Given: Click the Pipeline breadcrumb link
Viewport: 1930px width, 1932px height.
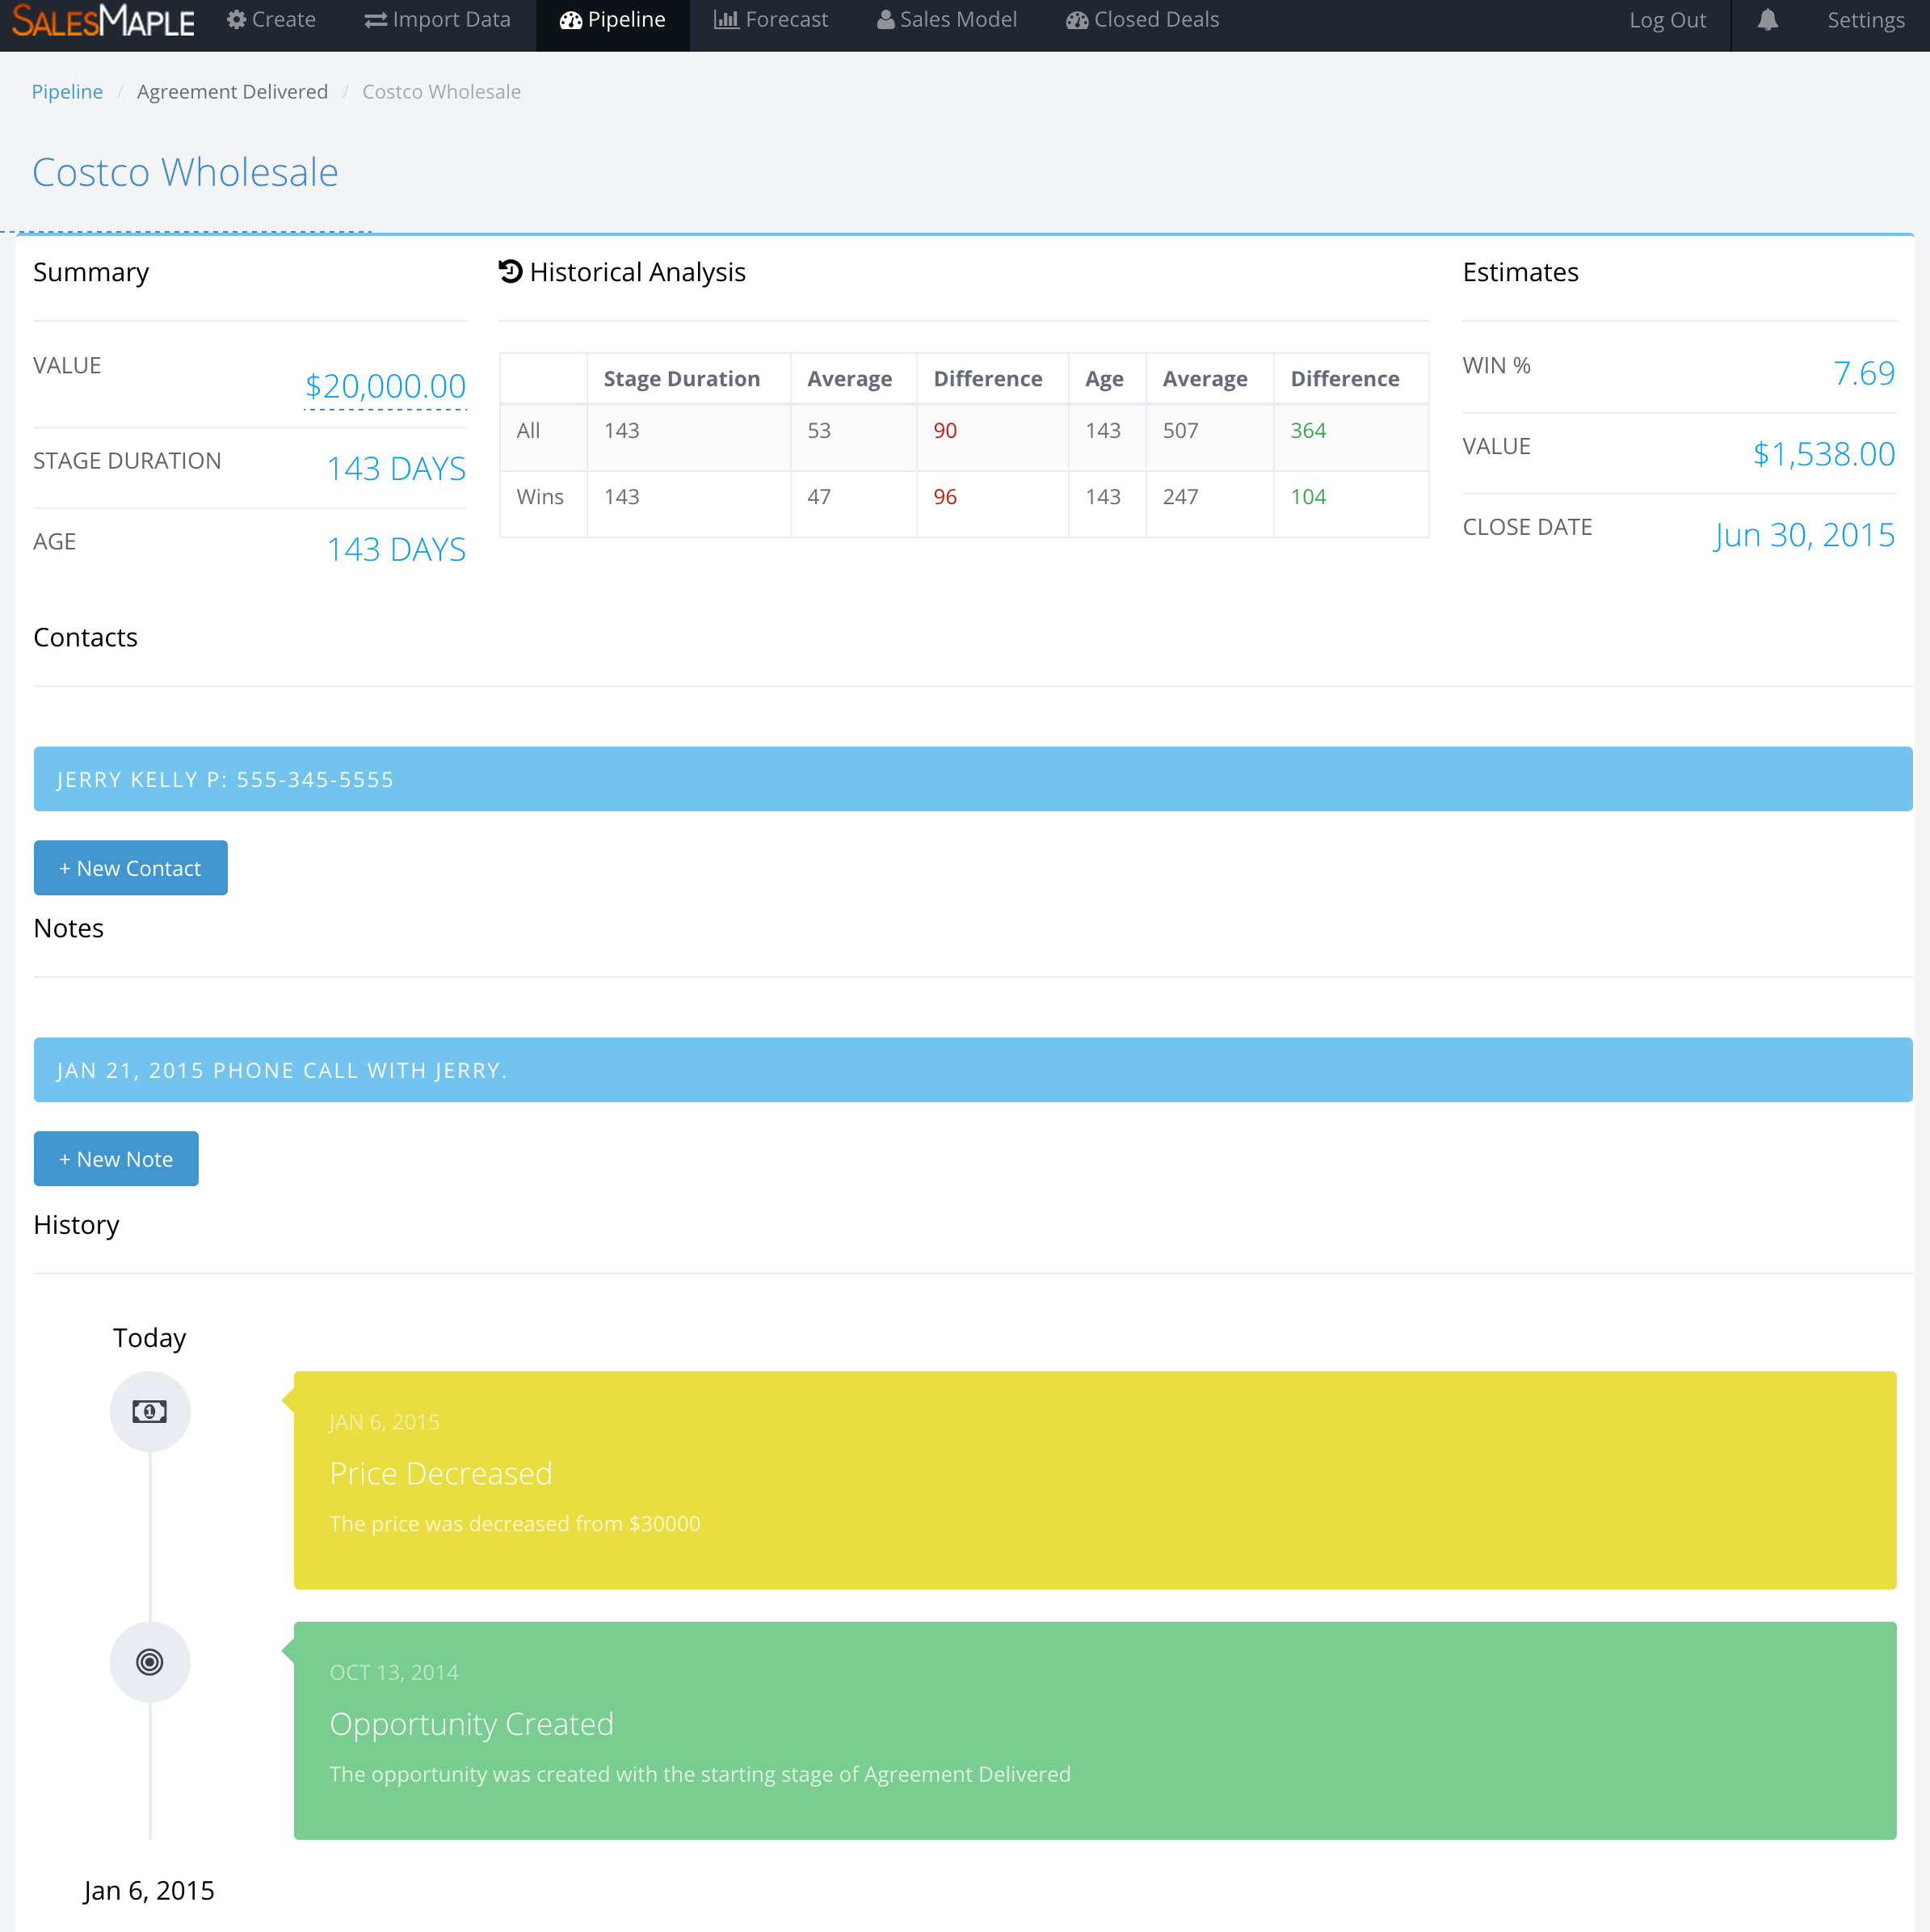Looking at the screenshot, I should (67, 92).
